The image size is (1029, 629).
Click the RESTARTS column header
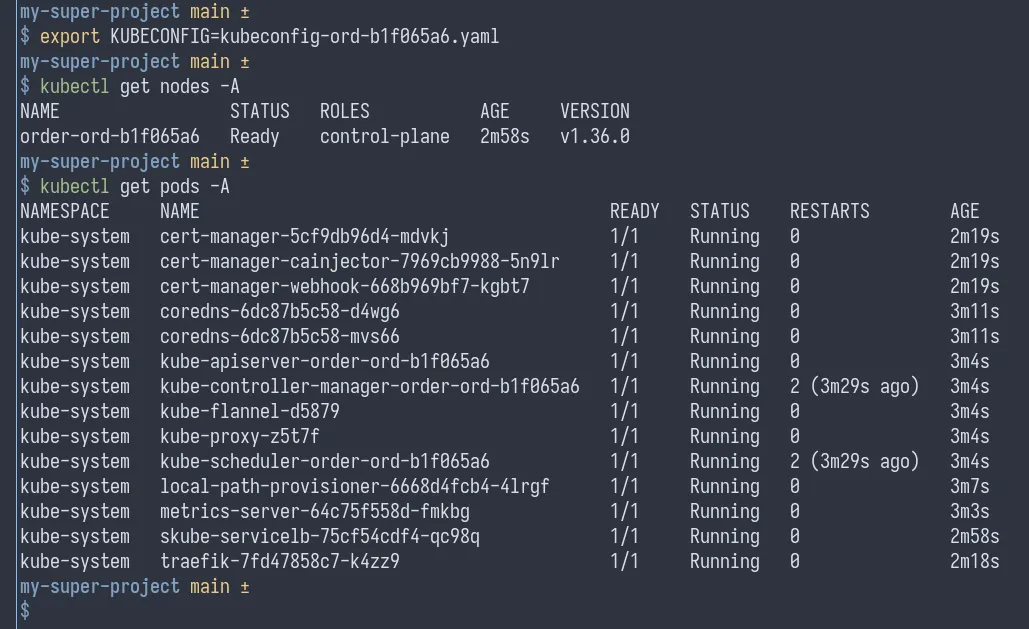830,211
